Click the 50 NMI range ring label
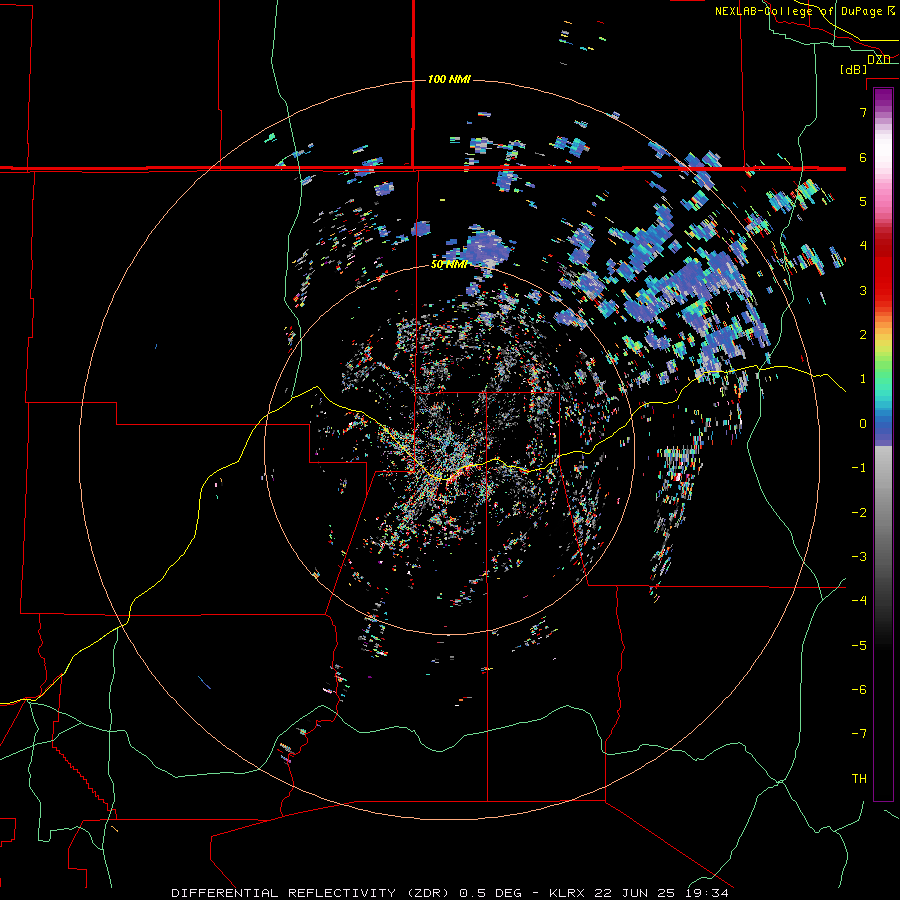900x900 pixels. point(449,264)
